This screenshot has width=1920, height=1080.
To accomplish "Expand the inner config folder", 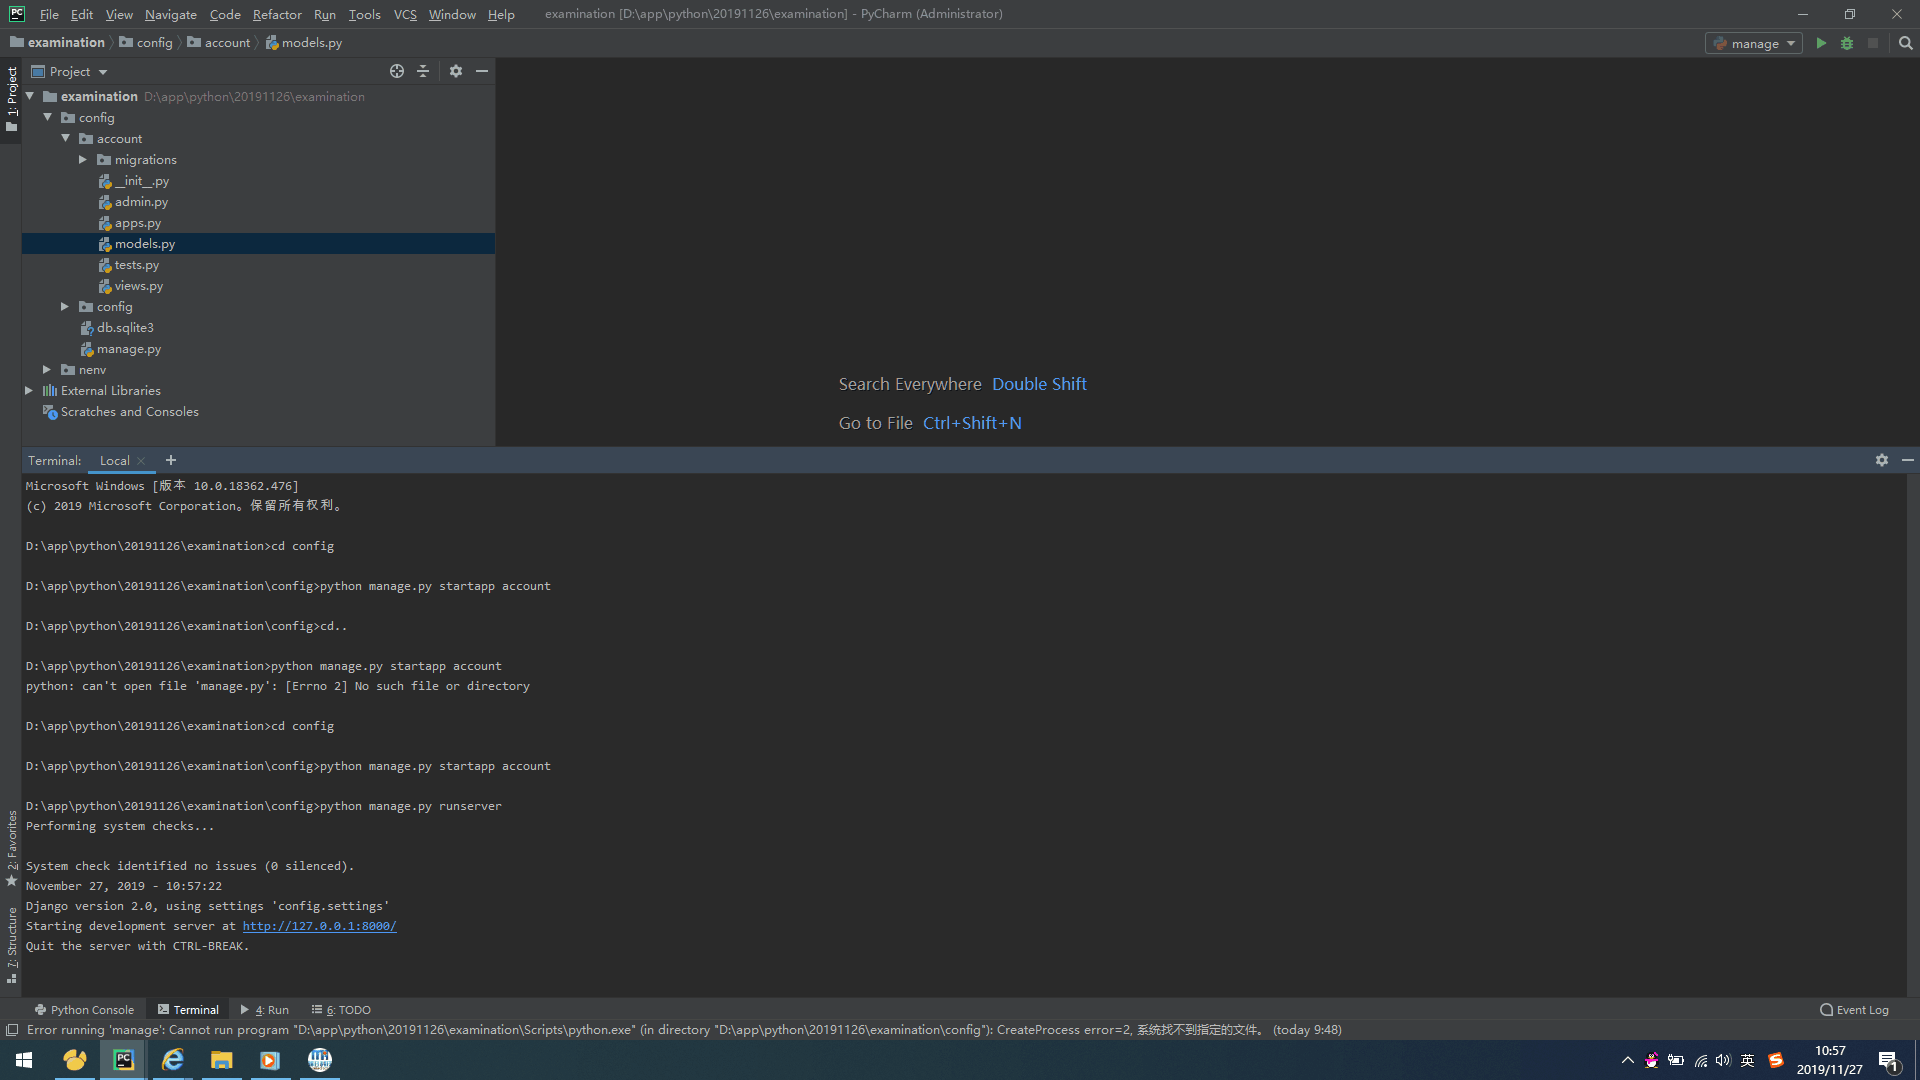I will [x=65, y=306].
